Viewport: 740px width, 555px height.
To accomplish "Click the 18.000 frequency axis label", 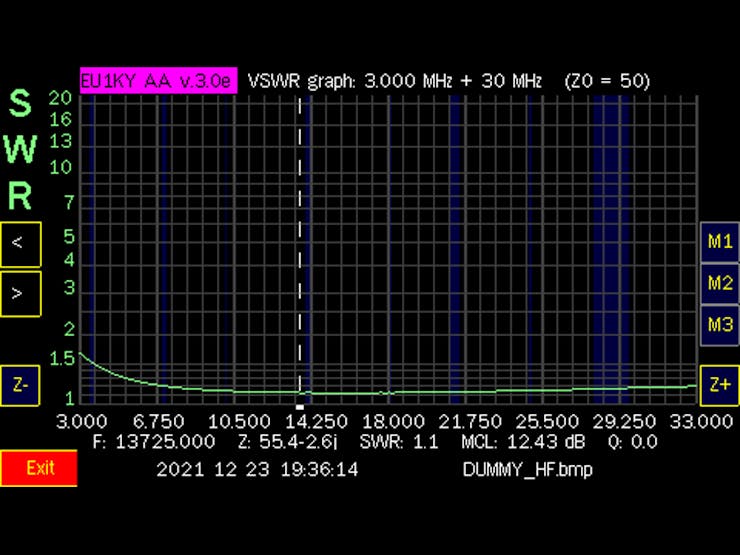I will pyautogui.click(x=394, y=421).
